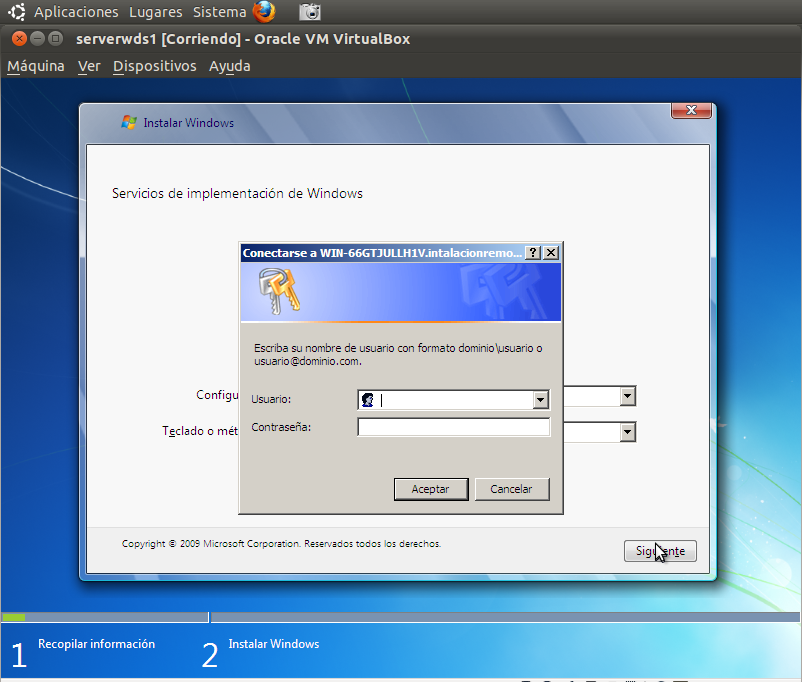Screen dimensions: 802x682
Task: Focus the Contraseña password field
Action: click(x=453, y=427)
